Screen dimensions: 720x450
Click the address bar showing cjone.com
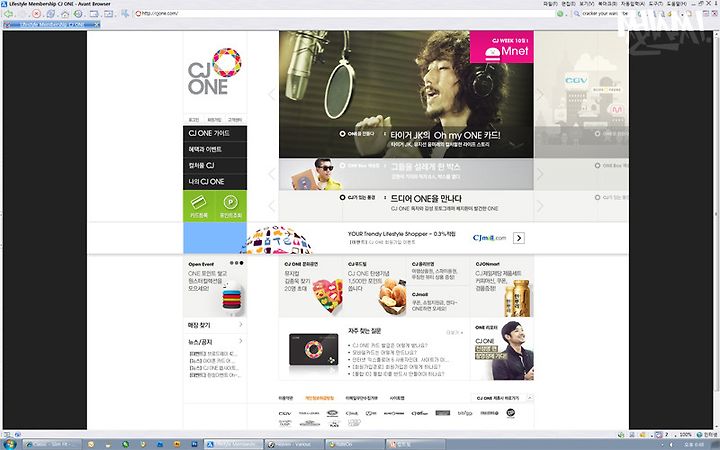pyautogui.click(x=344, y=13)
